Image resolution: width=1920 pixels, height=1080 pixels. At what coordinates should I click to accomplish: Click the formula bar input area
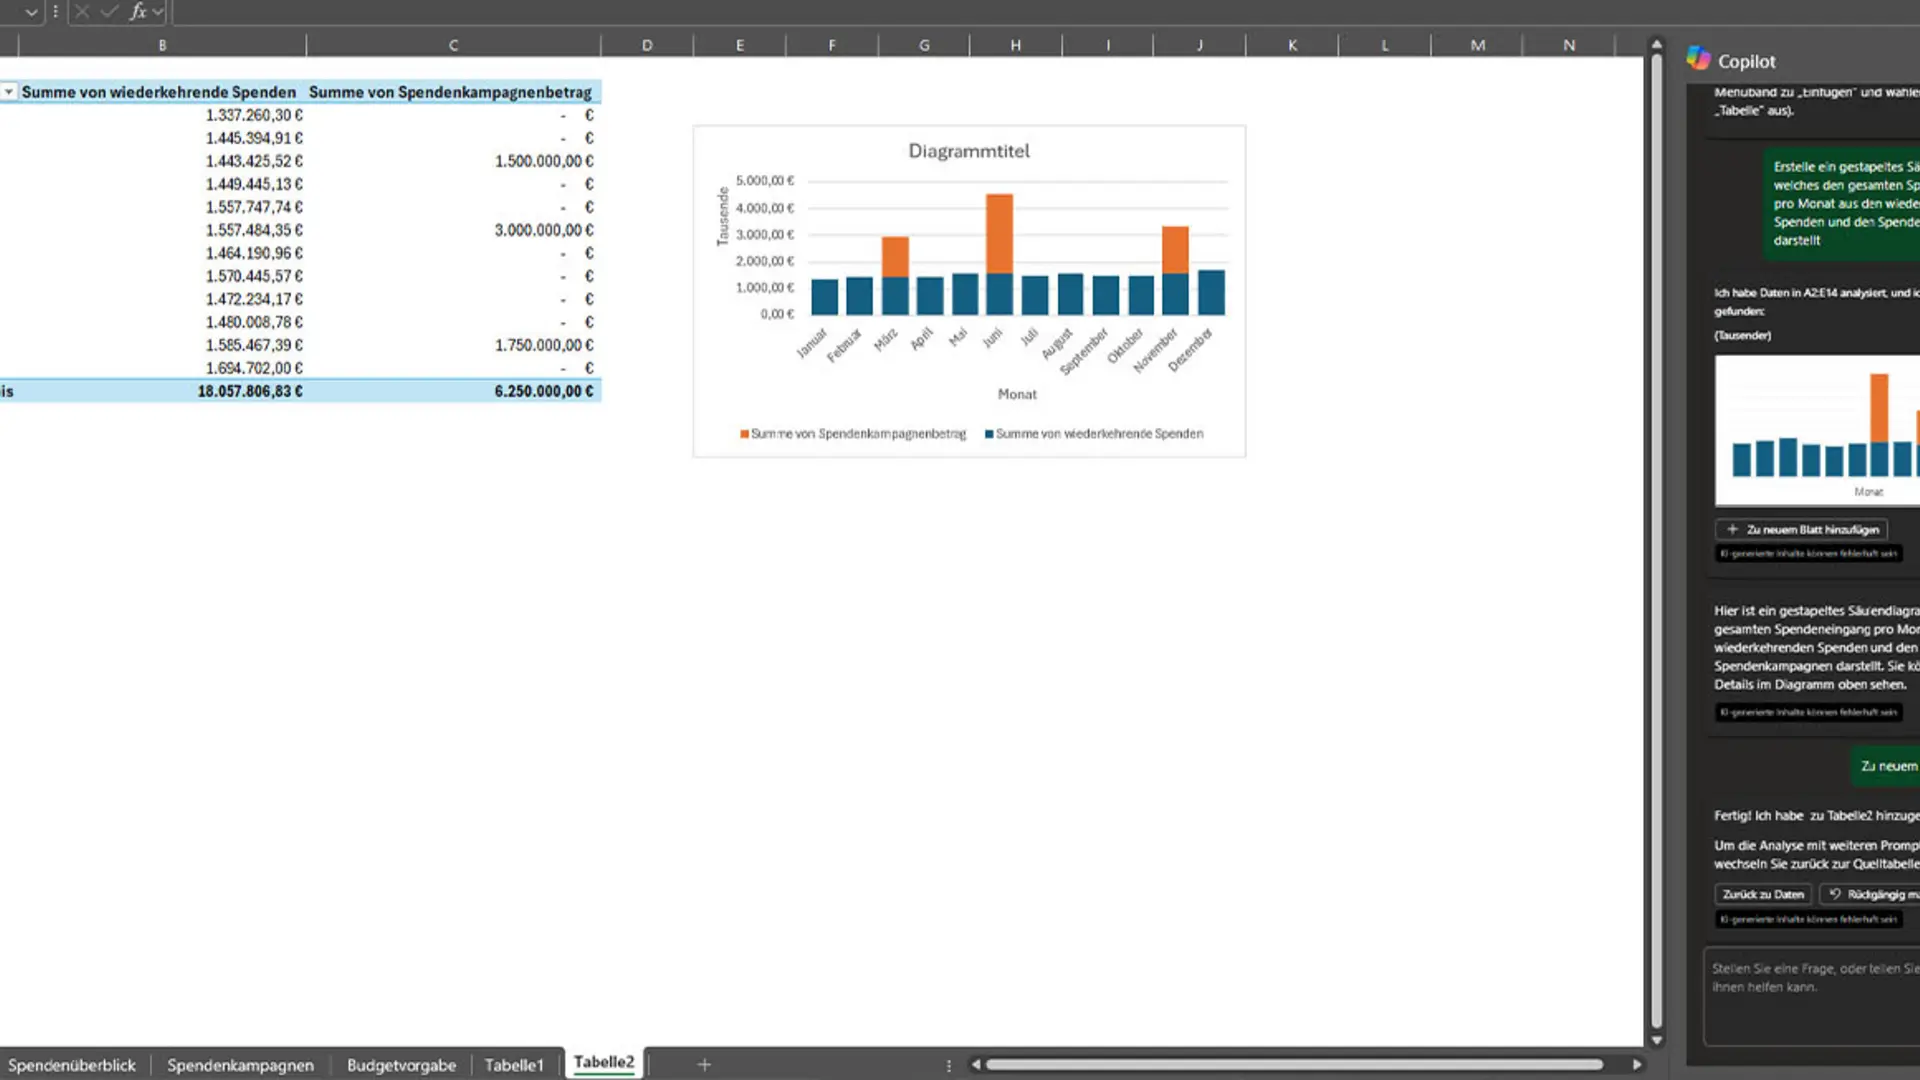(1045, 12)
